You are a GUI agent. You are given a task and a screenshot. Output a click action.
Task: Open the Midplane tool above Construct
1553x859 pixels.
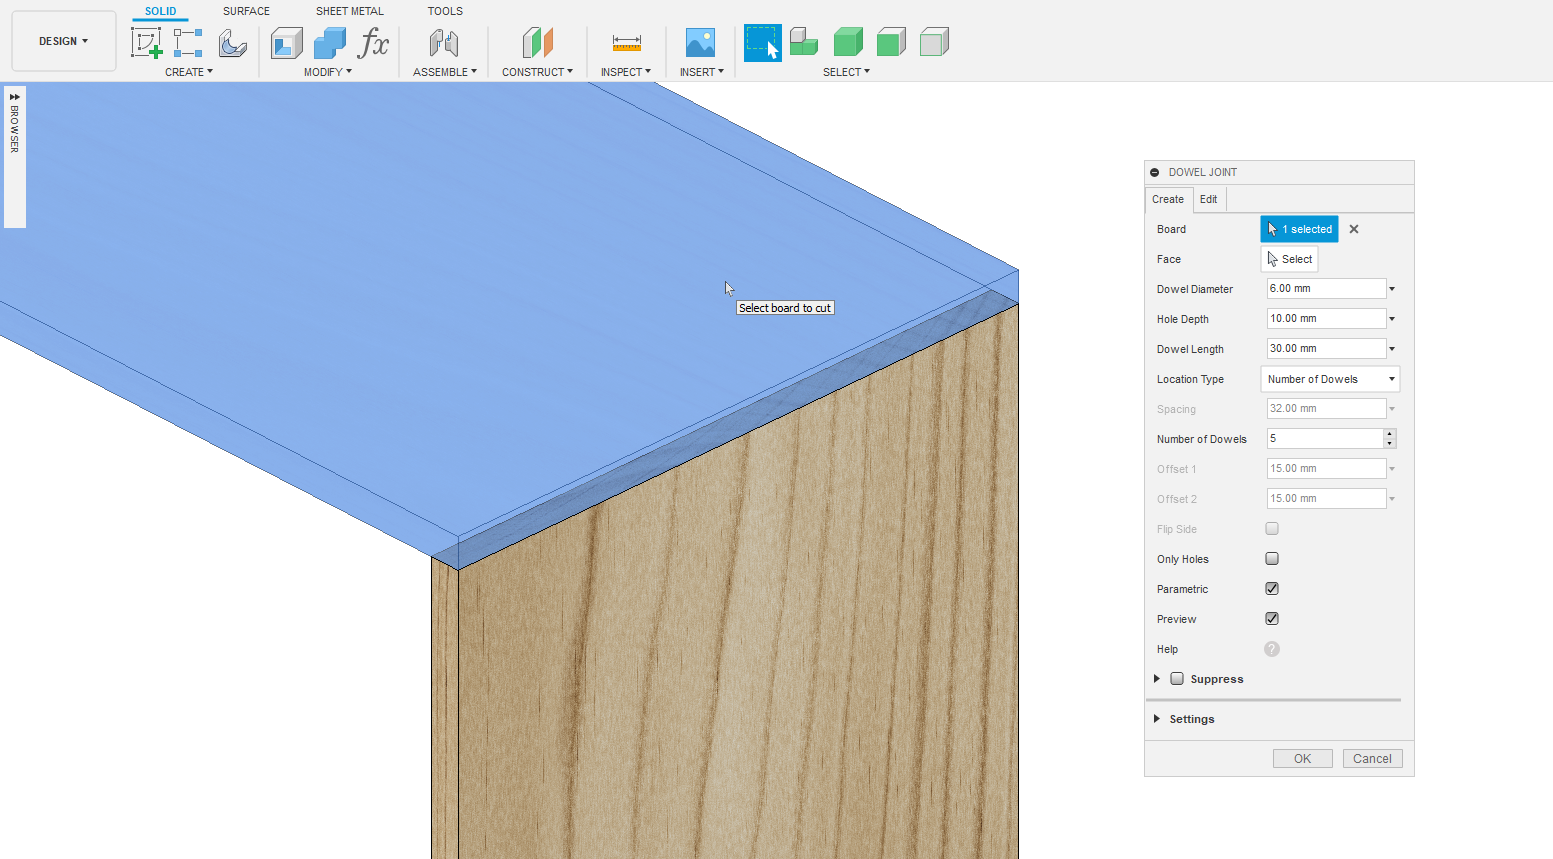click(537, 43)
